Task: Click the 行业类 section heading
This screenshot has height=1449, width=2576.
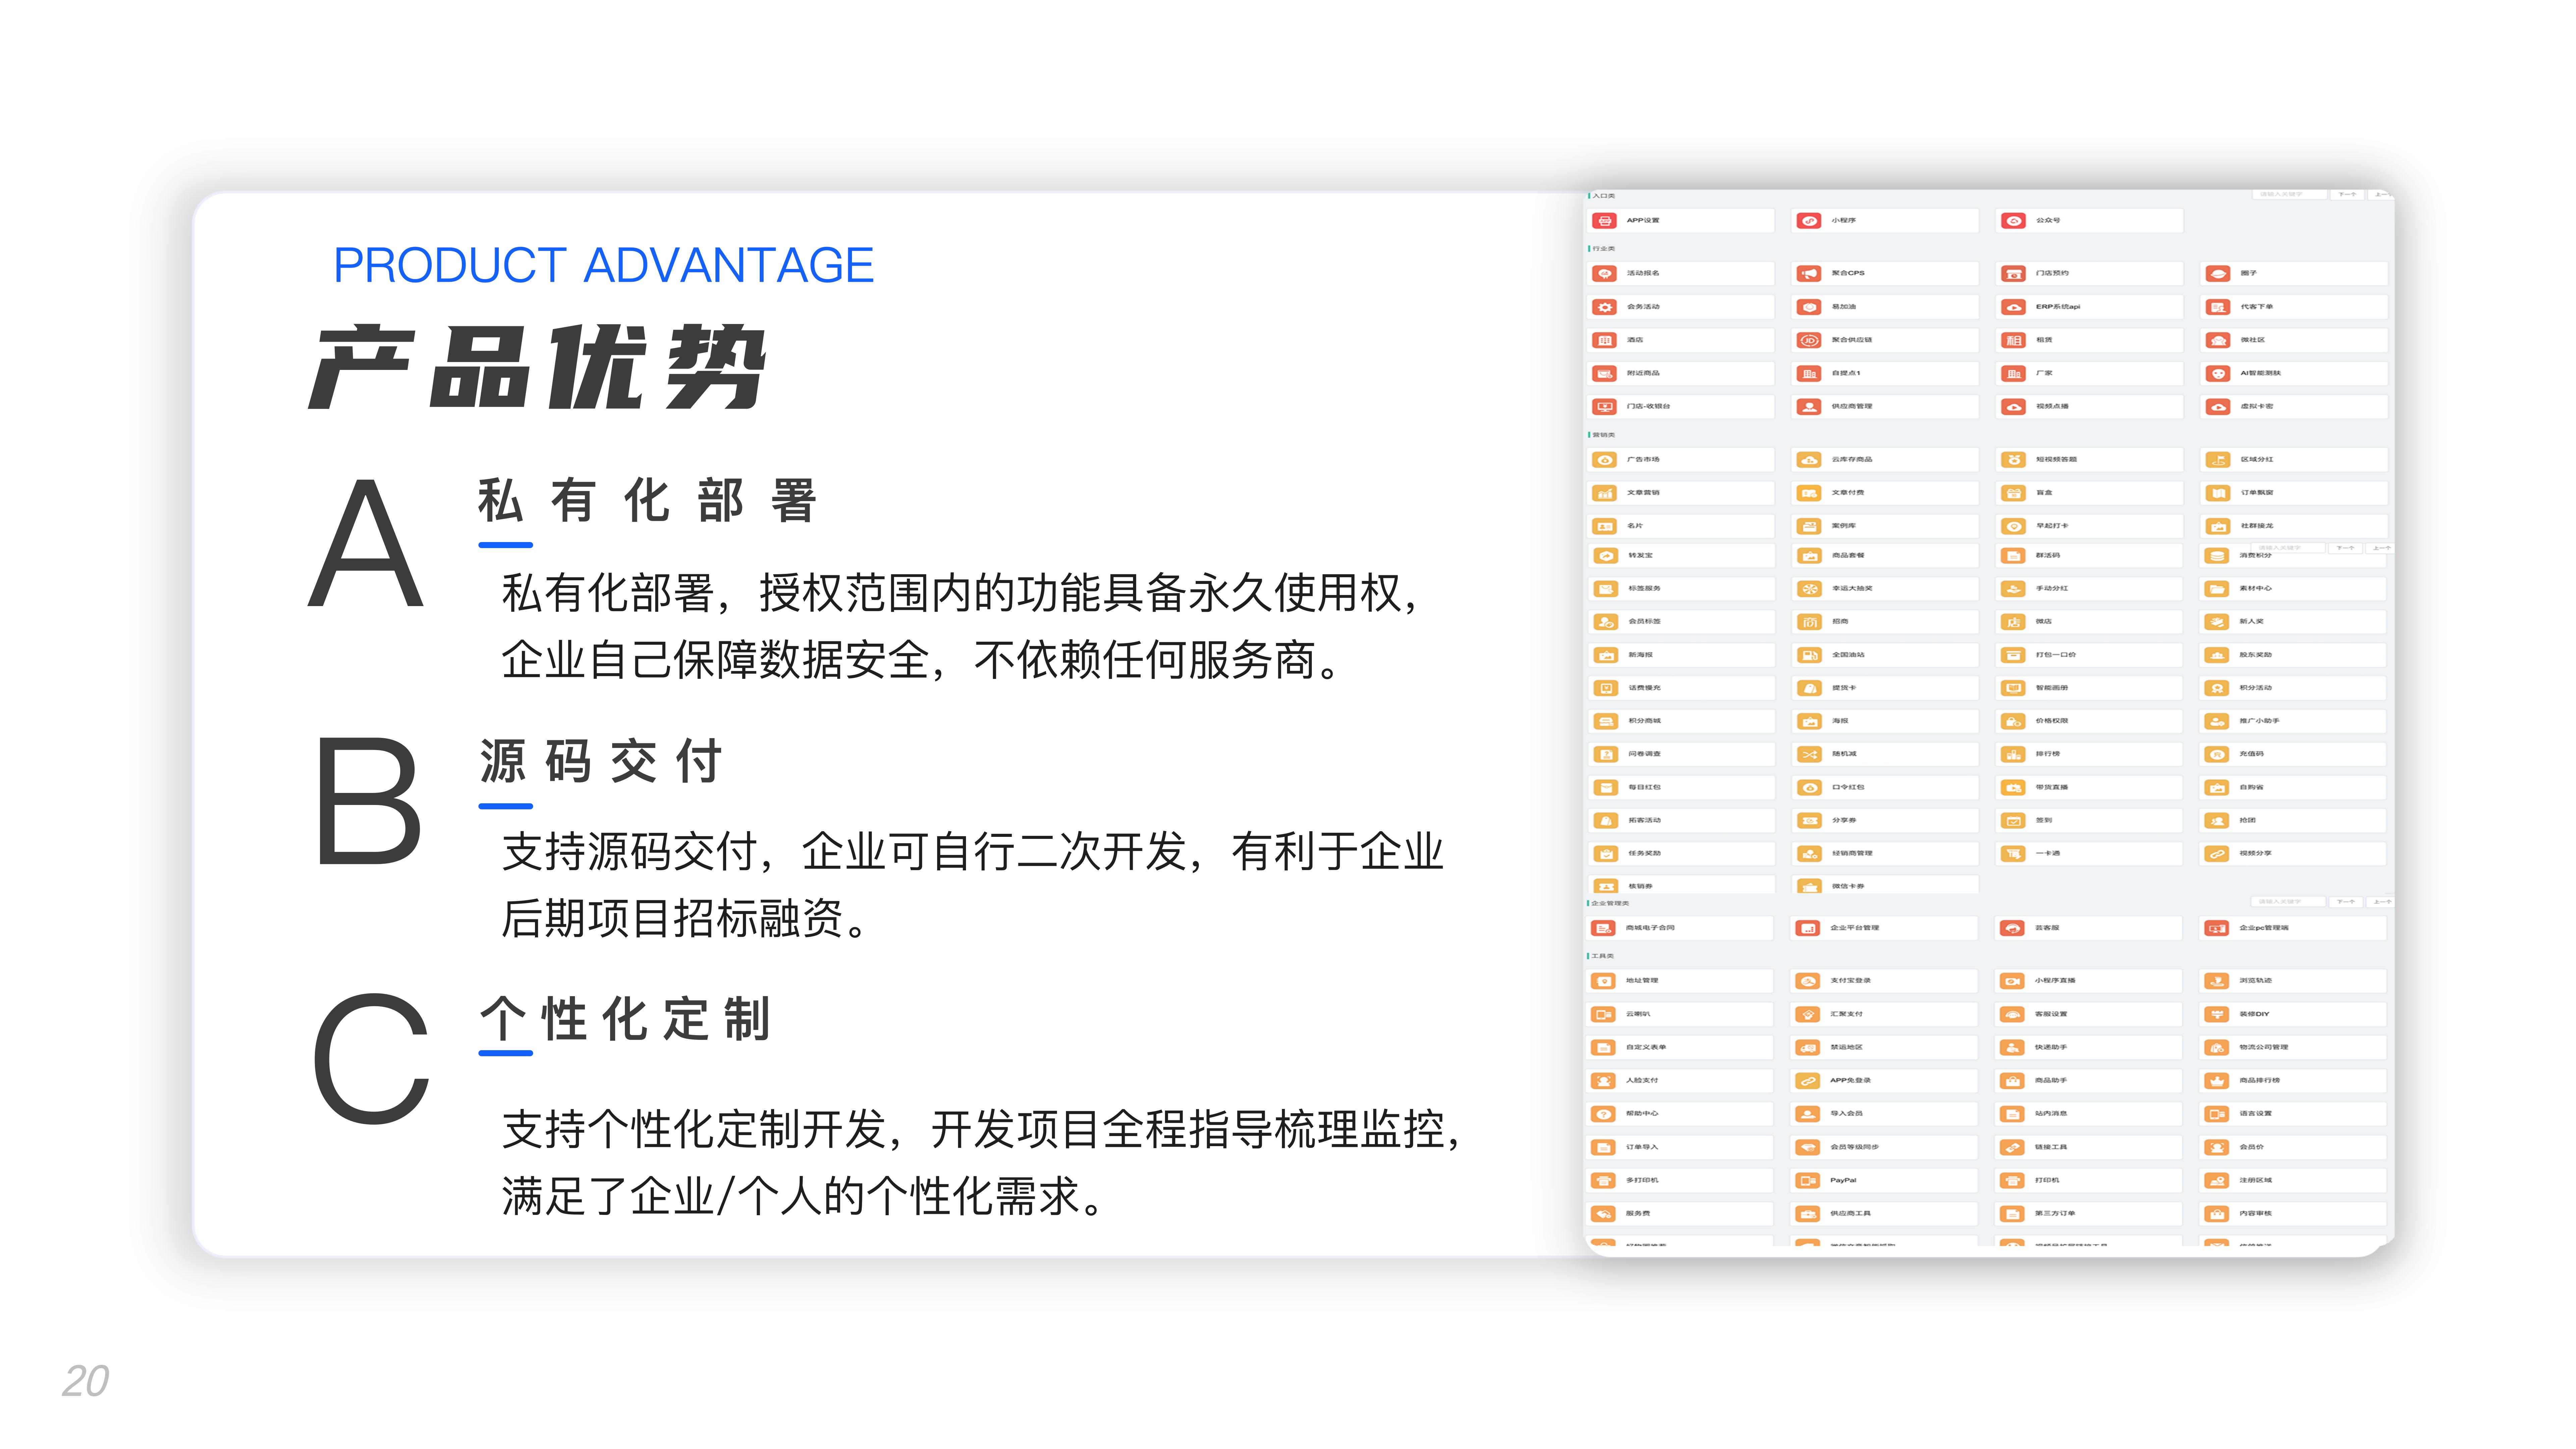Action: [x=1603, y=249]
